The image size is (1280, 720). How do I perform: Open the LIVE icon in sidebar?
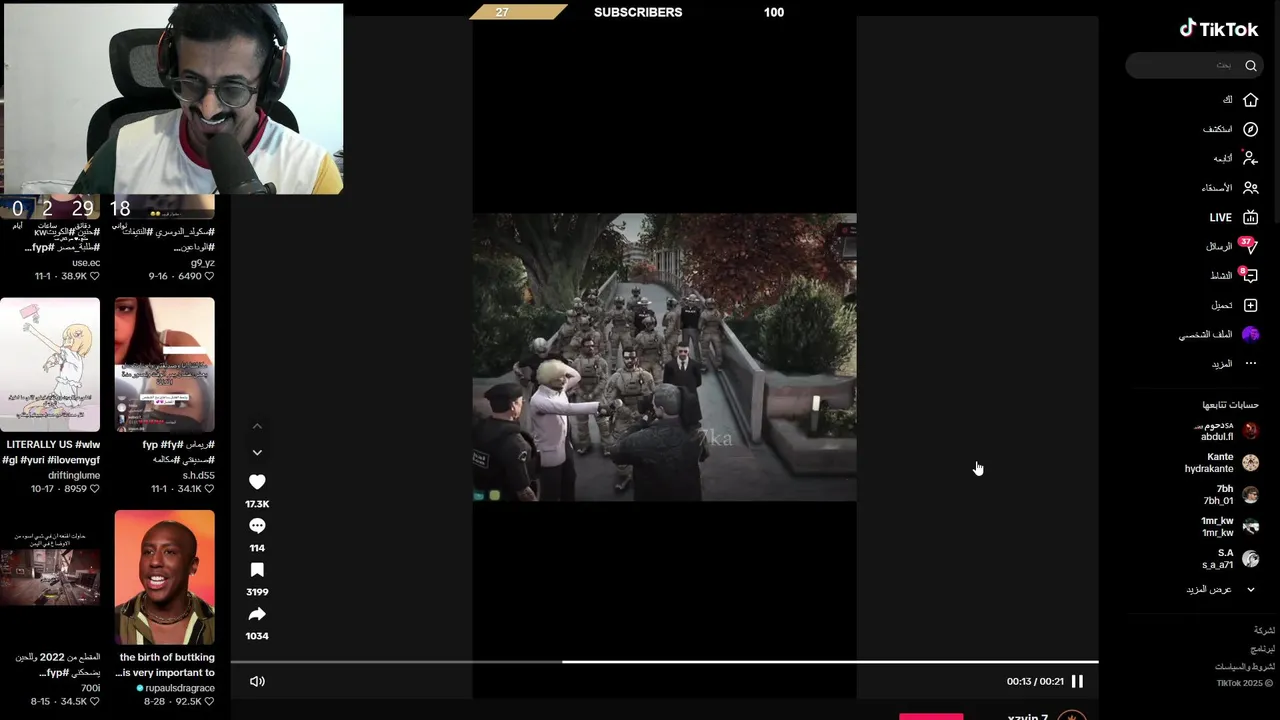tap(1250, 217)
